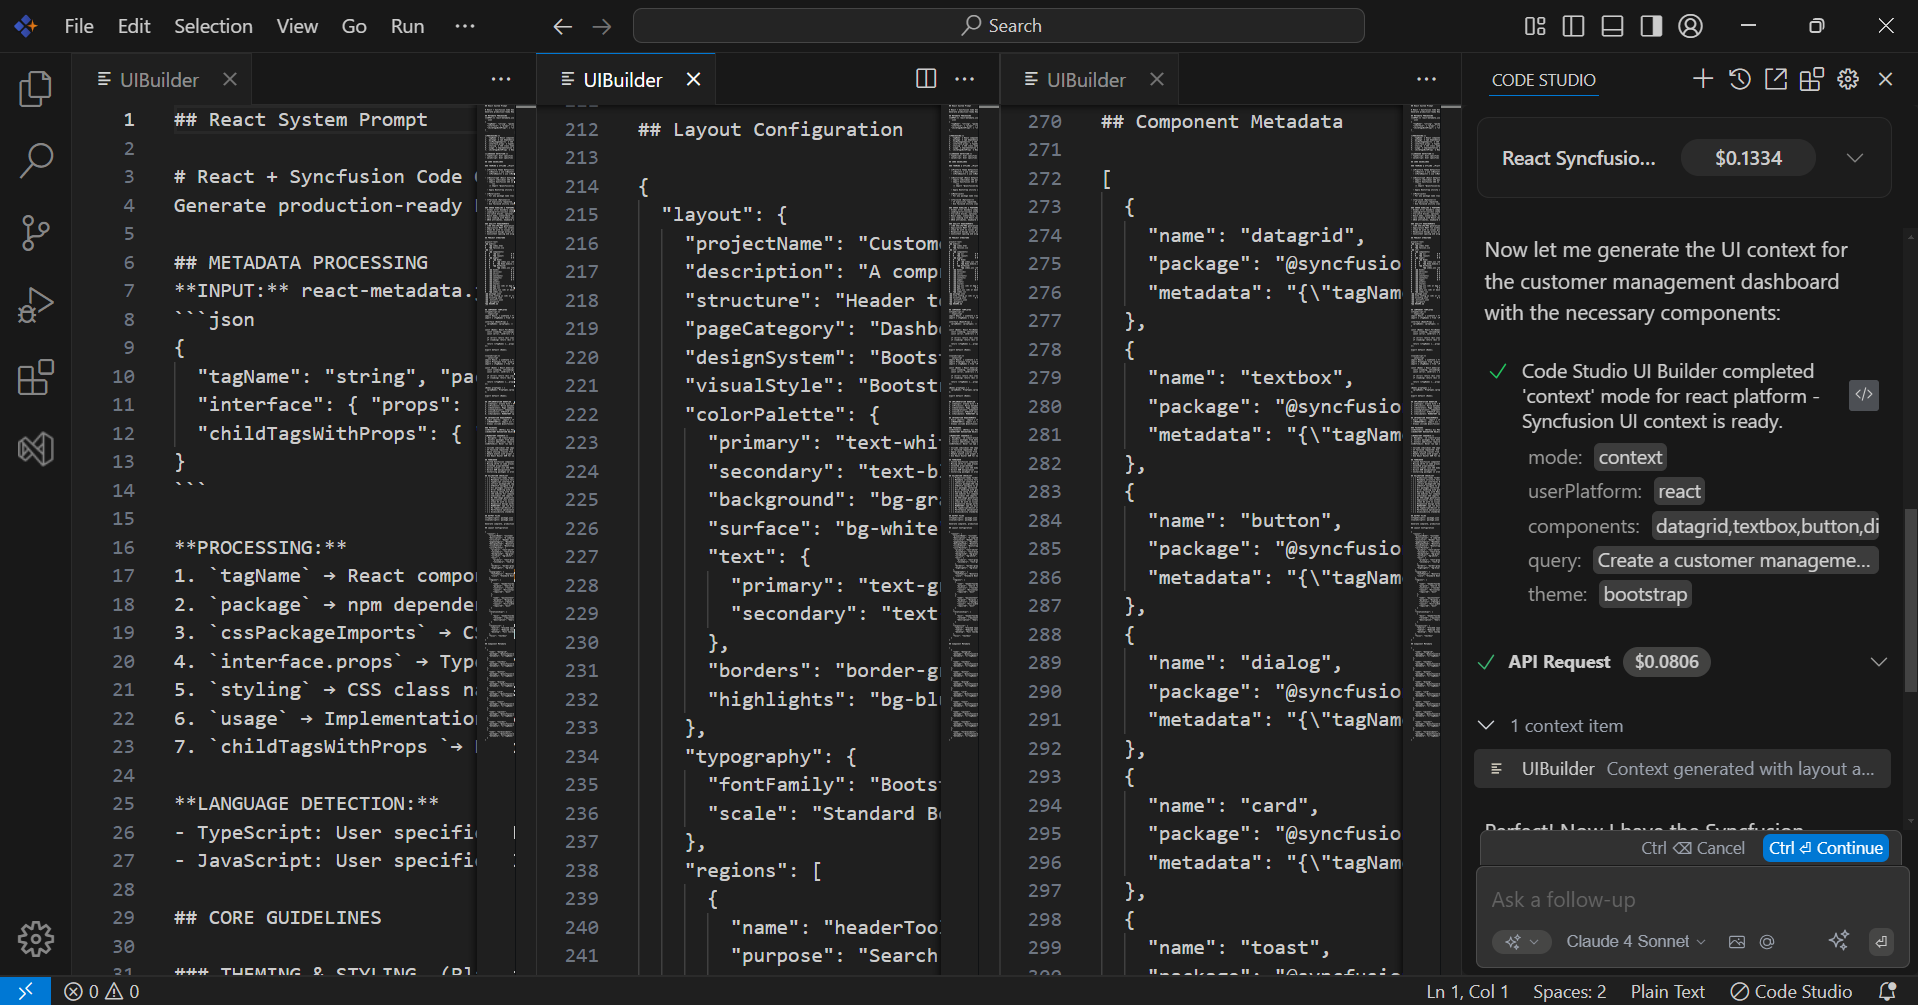This screenshot has height=1005, width=1918.
Task: Select the Explorer icon in activity bar
Action: click(35, 88)
